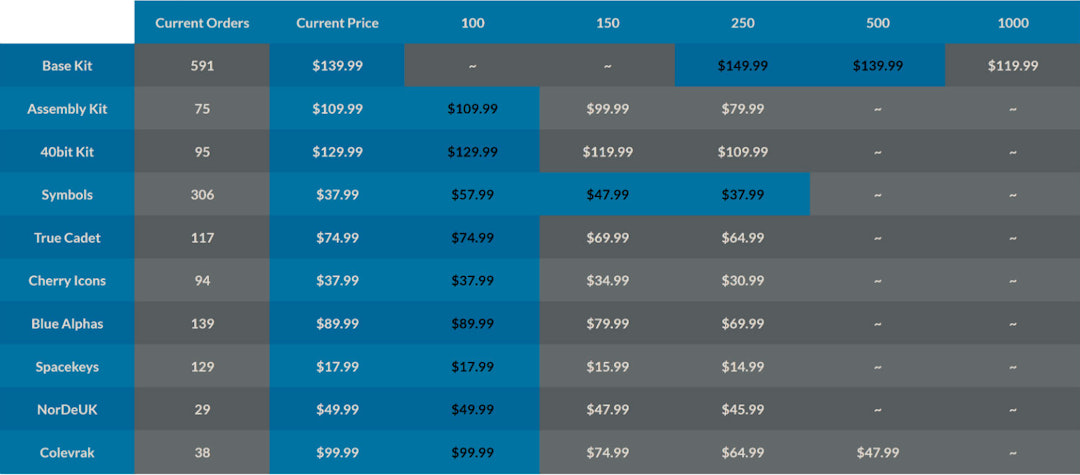Select the Symbols row label
This screenshot has width=1080, height=475.
point(67,195)
